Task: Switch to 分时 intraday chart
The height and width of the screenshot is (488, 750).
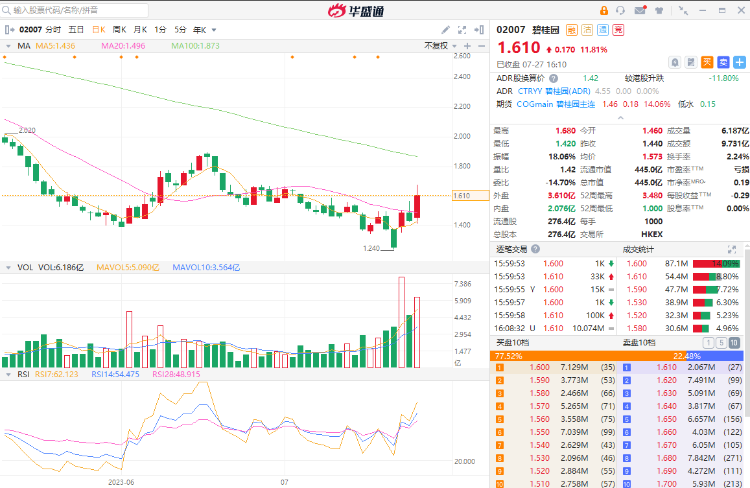Action: pyautogui.click(x=53, y=30)
